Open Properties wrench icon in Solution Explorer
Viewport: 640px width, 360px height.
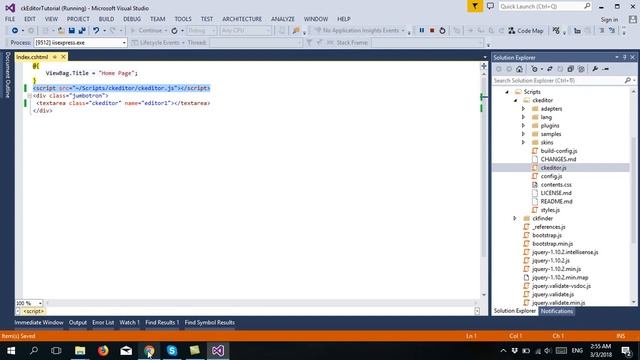coord(595,69)
